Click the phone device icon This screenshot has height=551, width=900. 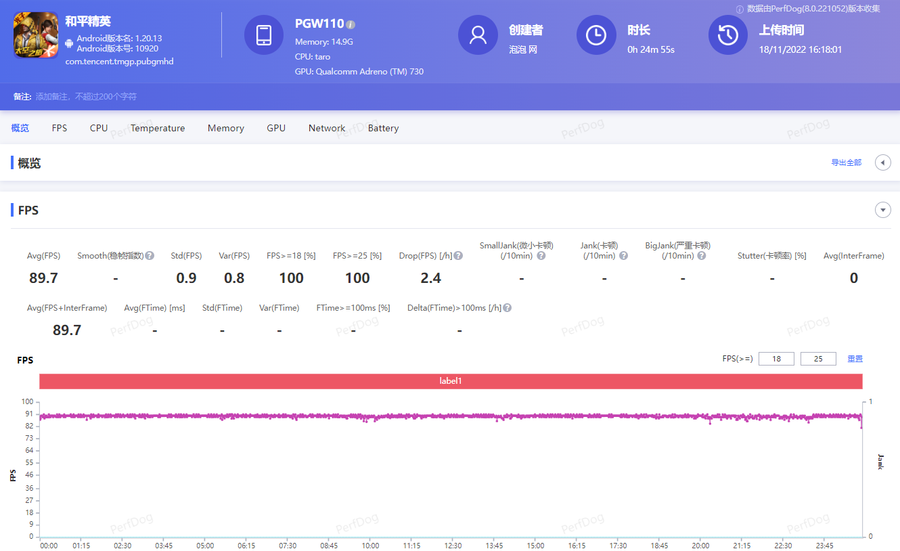pos(264,35)
